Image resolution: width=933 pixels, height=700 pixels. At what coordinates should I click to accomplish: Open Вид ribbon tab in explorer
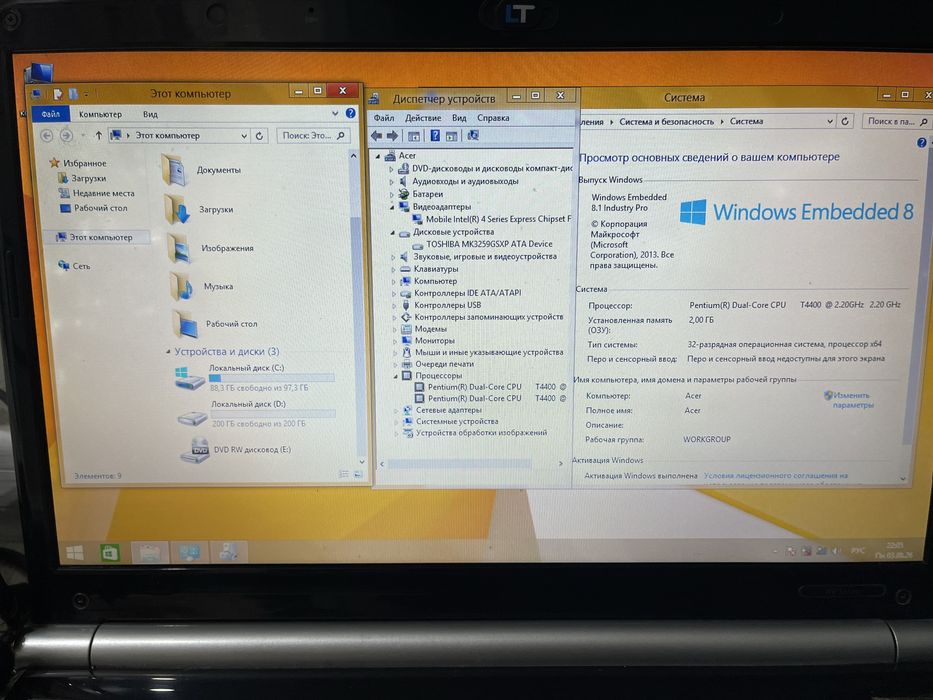pos(150,114)
